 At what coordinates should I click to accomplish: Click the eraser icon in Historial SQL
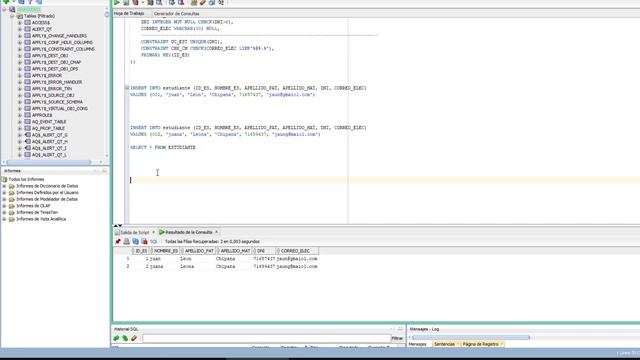pos(134,338)
